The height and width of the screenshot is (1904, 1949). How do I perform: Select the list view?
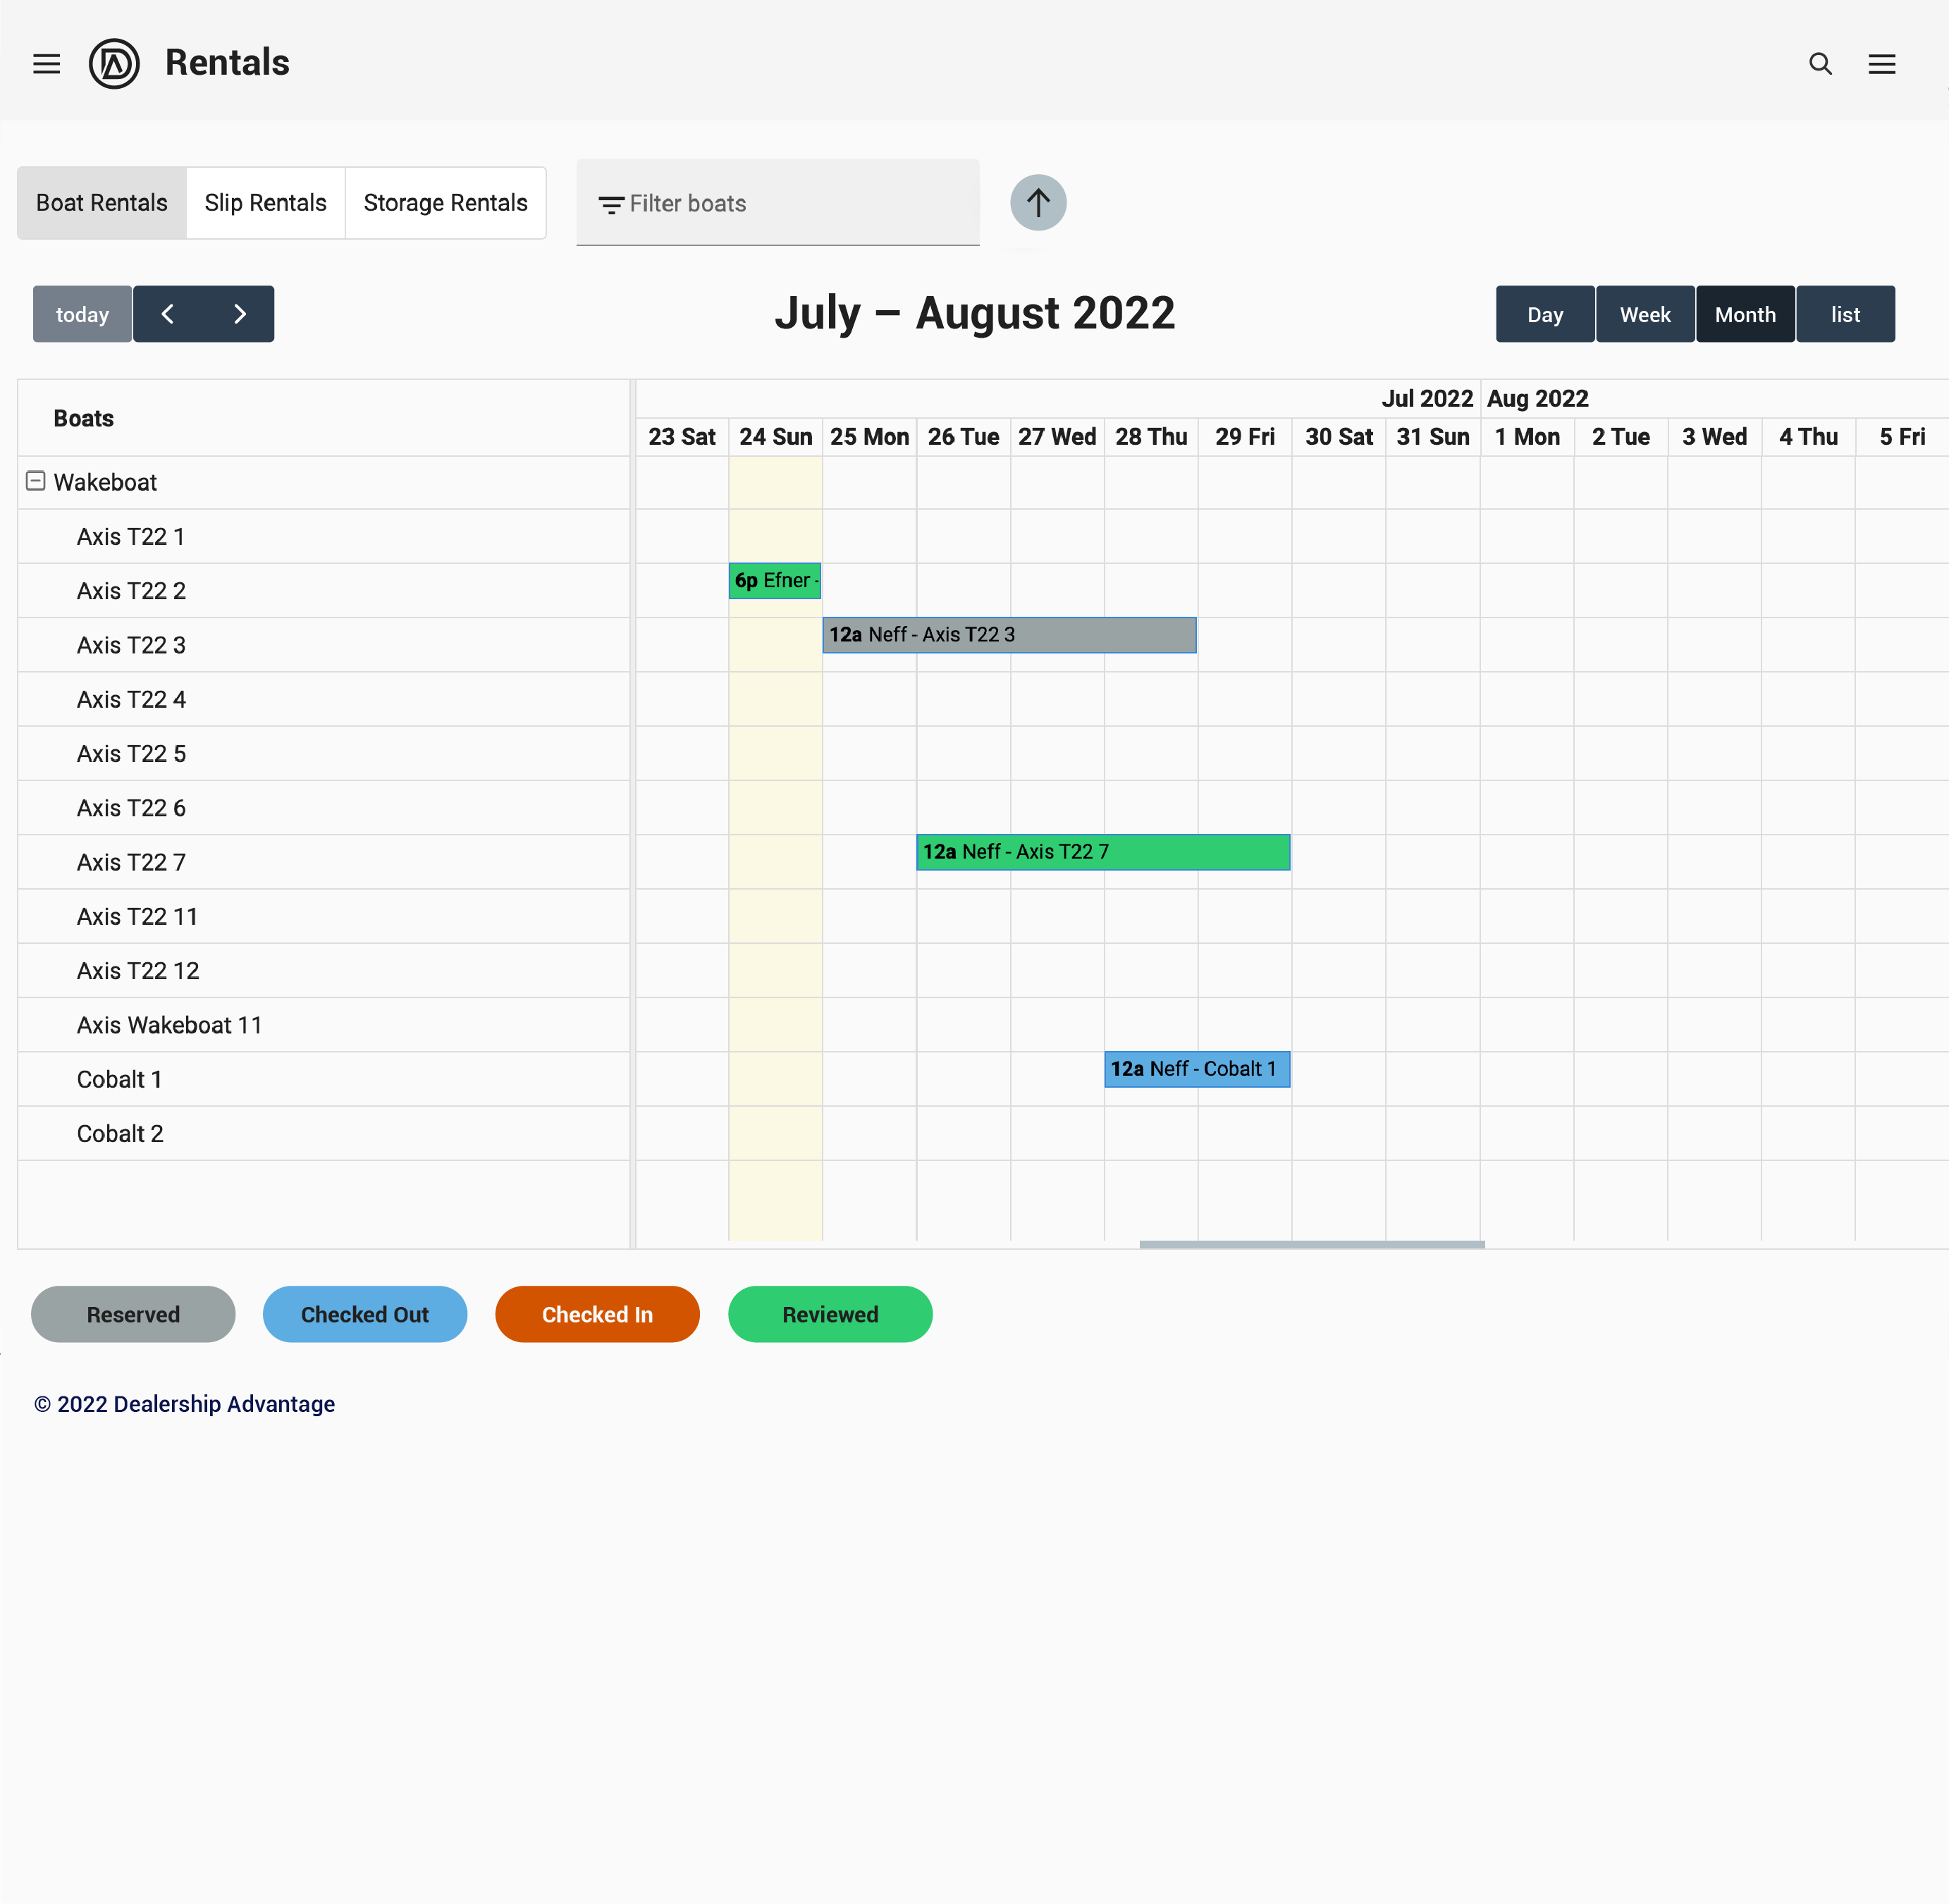tap(1845, 314)
